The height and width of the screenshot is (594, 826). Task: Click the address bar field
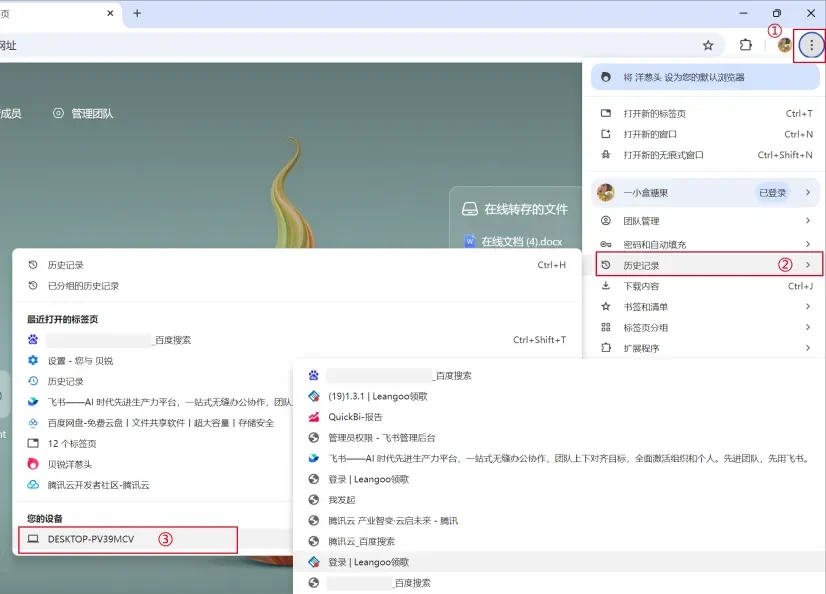click(348, 45)
